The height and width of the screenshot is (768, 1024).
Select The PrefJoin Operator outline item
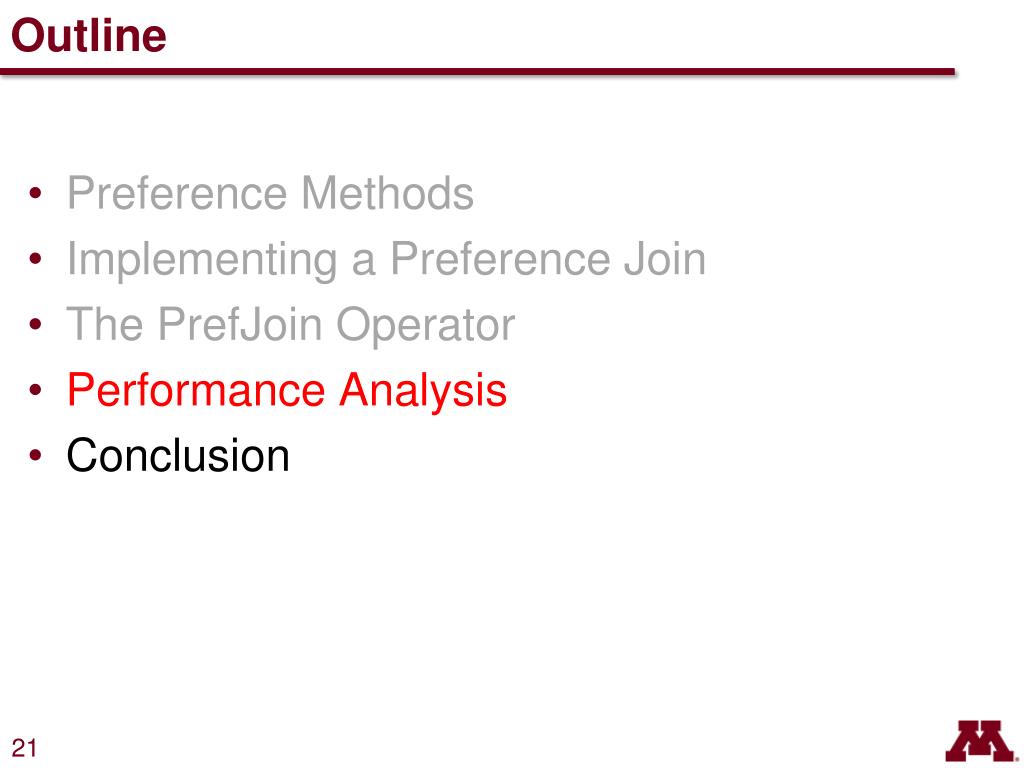click(291, 325)
